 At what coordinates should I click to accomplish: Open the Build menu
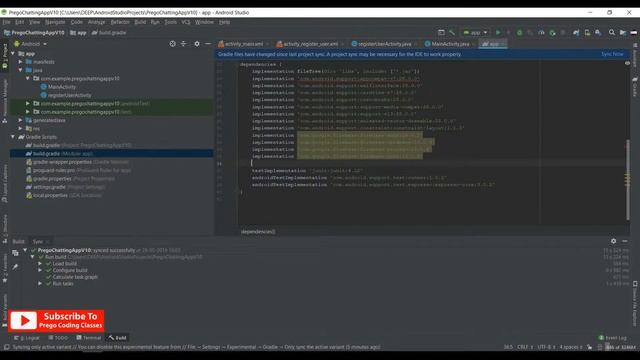point(140,22)
